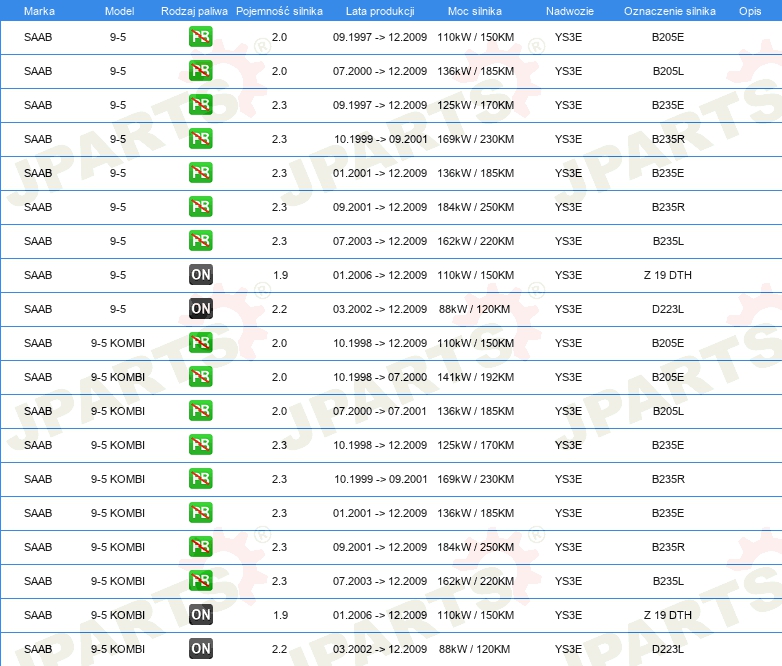
Task: Click 169kW / 230KM in the 9-5 KOMBI row
Action: (x=475, y=479)
